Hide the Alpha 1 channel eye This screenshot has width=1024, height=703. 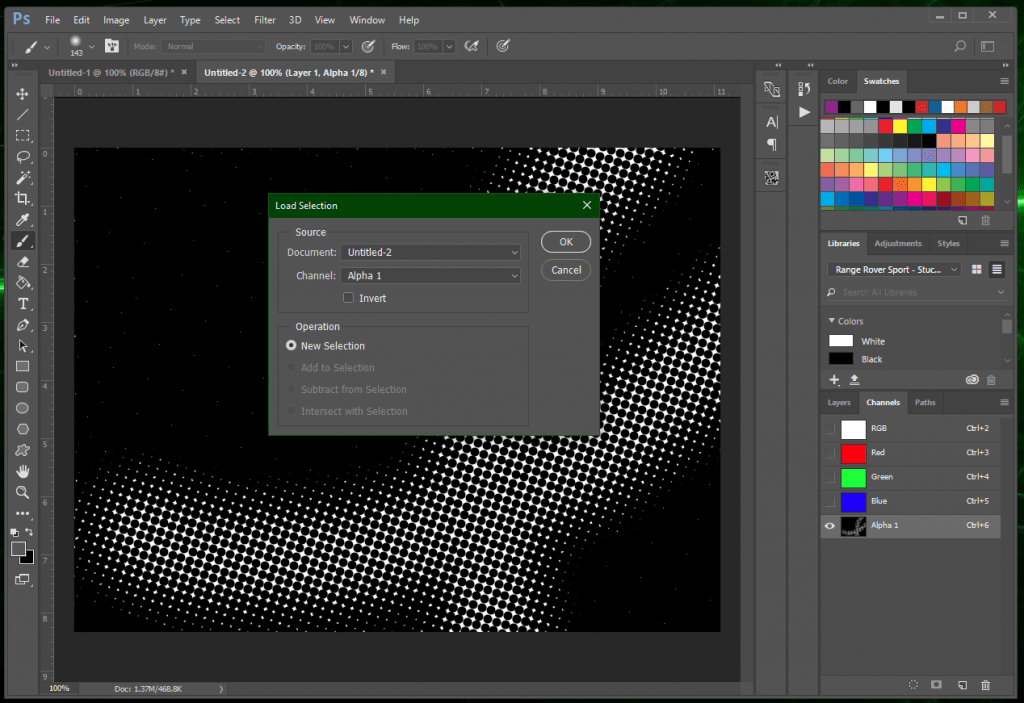(829, 525)
